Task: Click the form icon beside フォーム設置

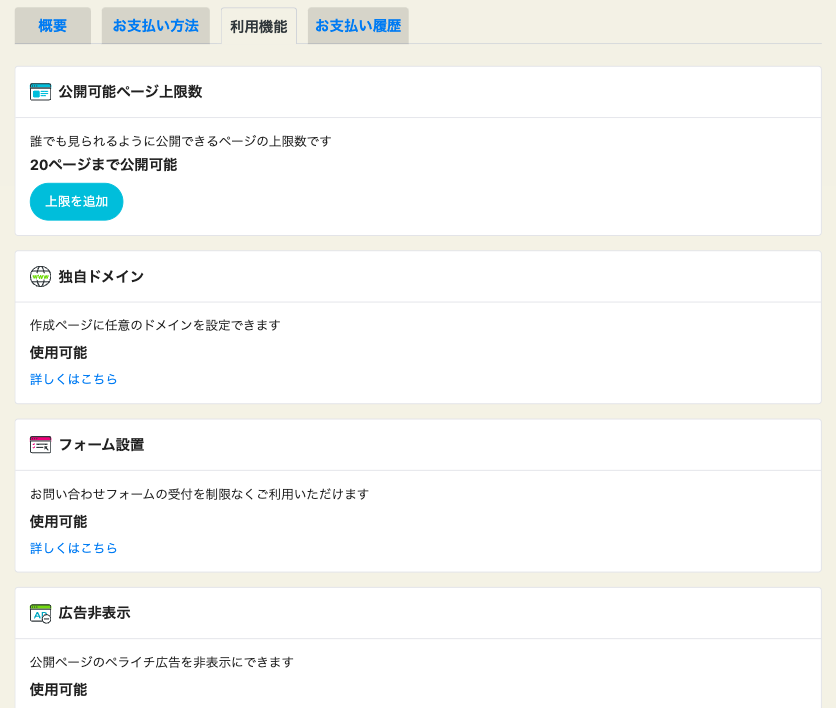Action: pyautogui.click(x=41, y=445)
